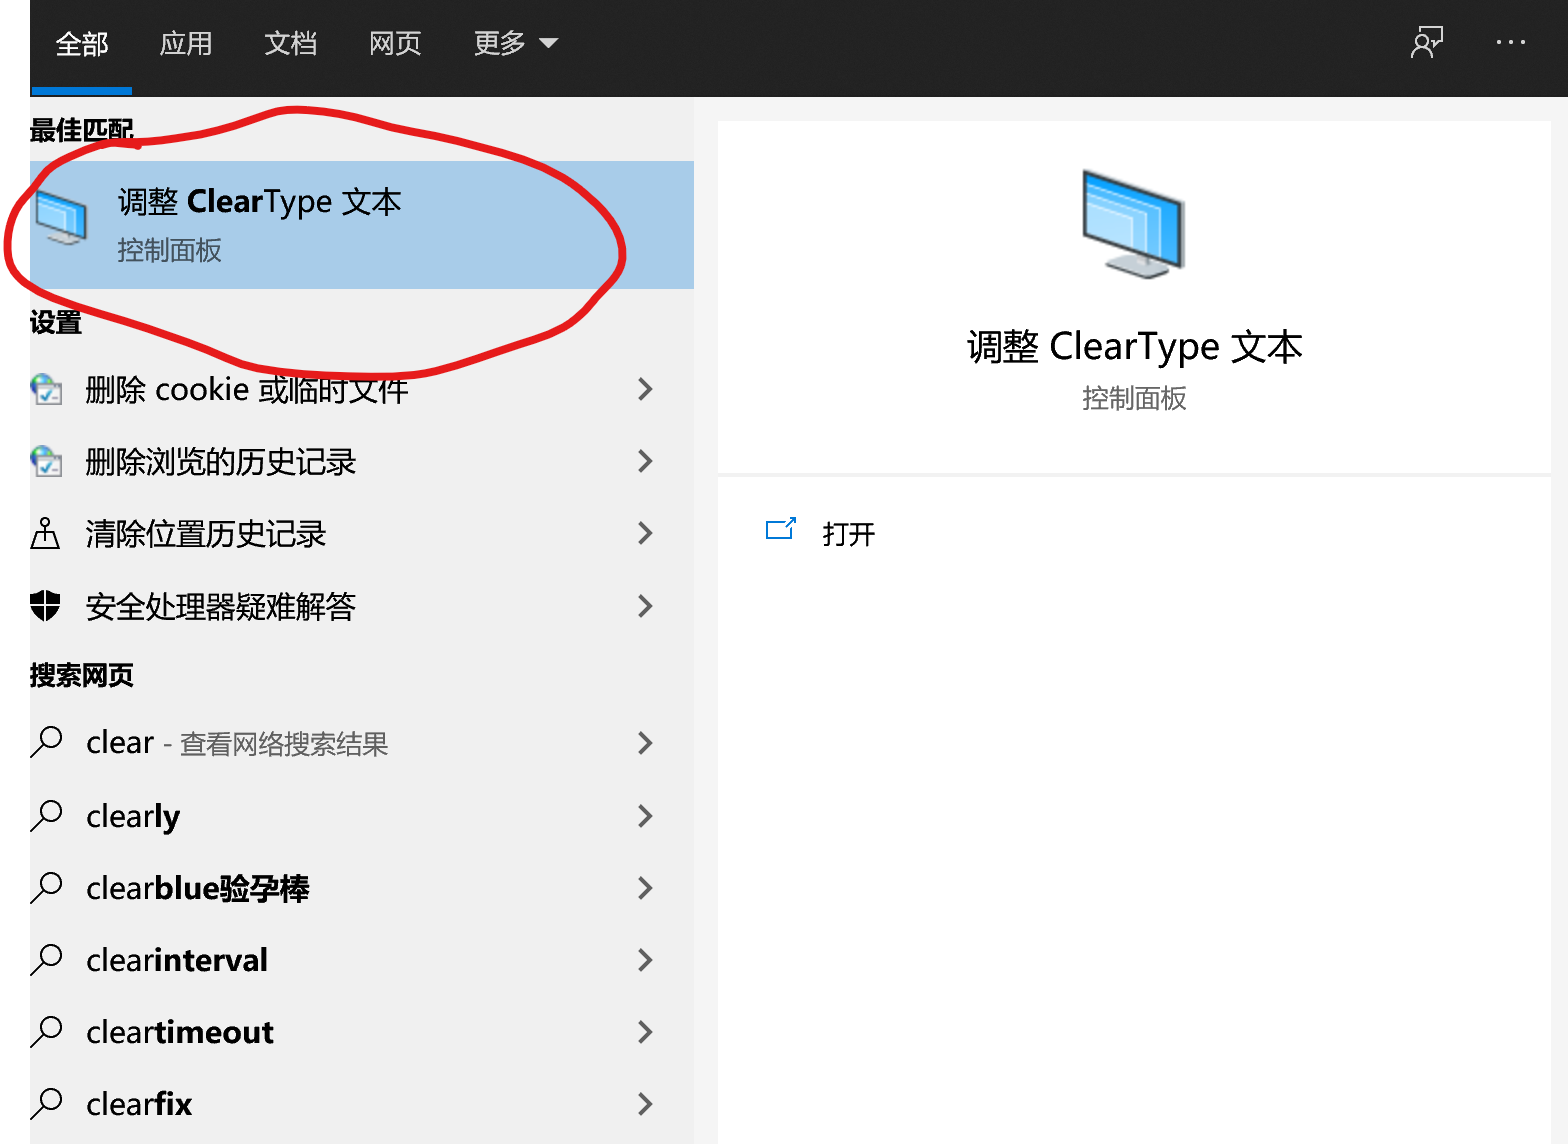This screenshot has height=1144, width=1568.
Task: Select the 清除位置历史记录 setting
Action: (x=362, y=533)
